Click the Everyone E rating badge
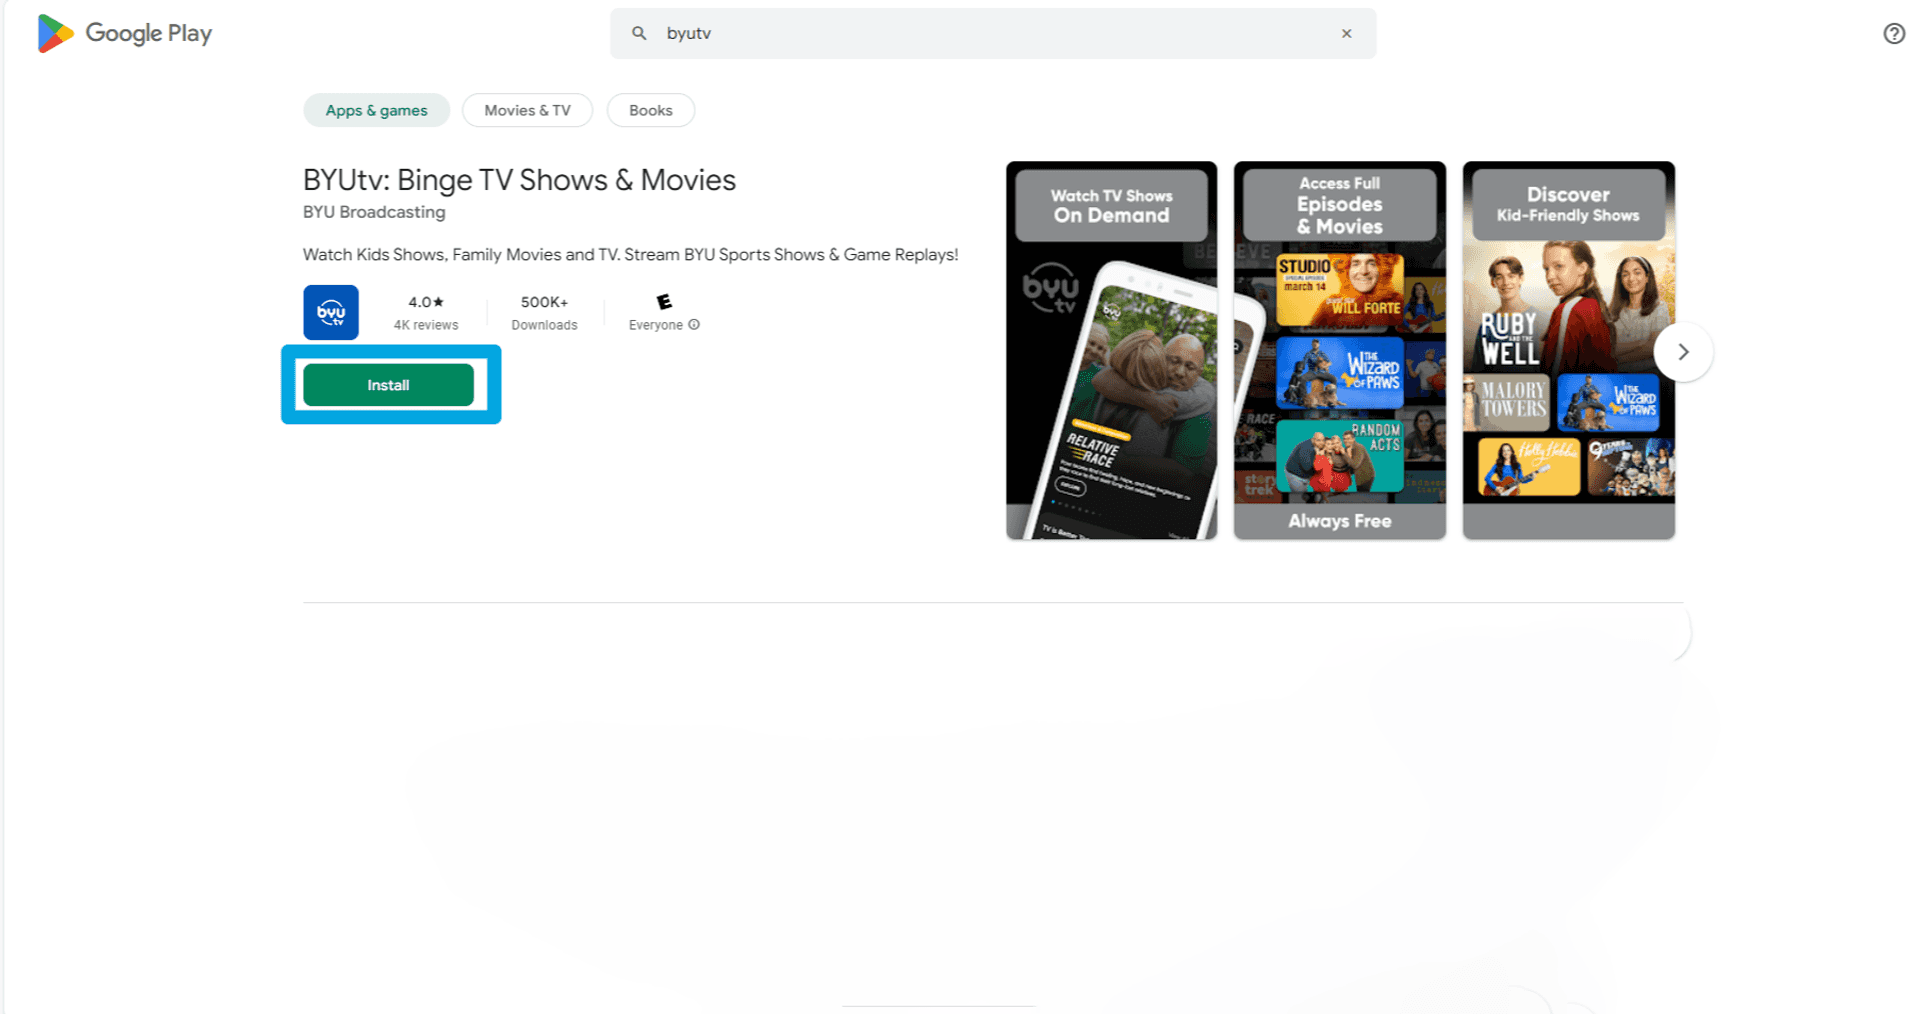 [664, 301]
